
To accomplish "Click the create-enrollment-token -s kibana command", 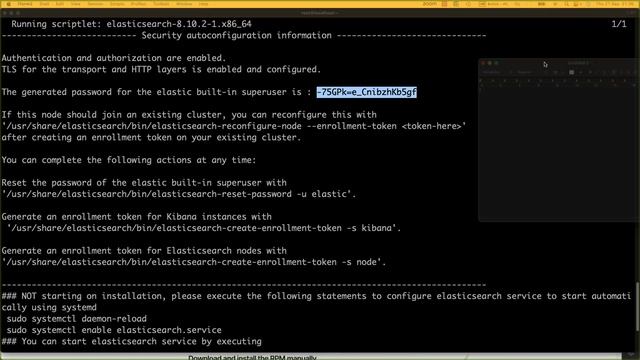I will [x=204, y=228].
